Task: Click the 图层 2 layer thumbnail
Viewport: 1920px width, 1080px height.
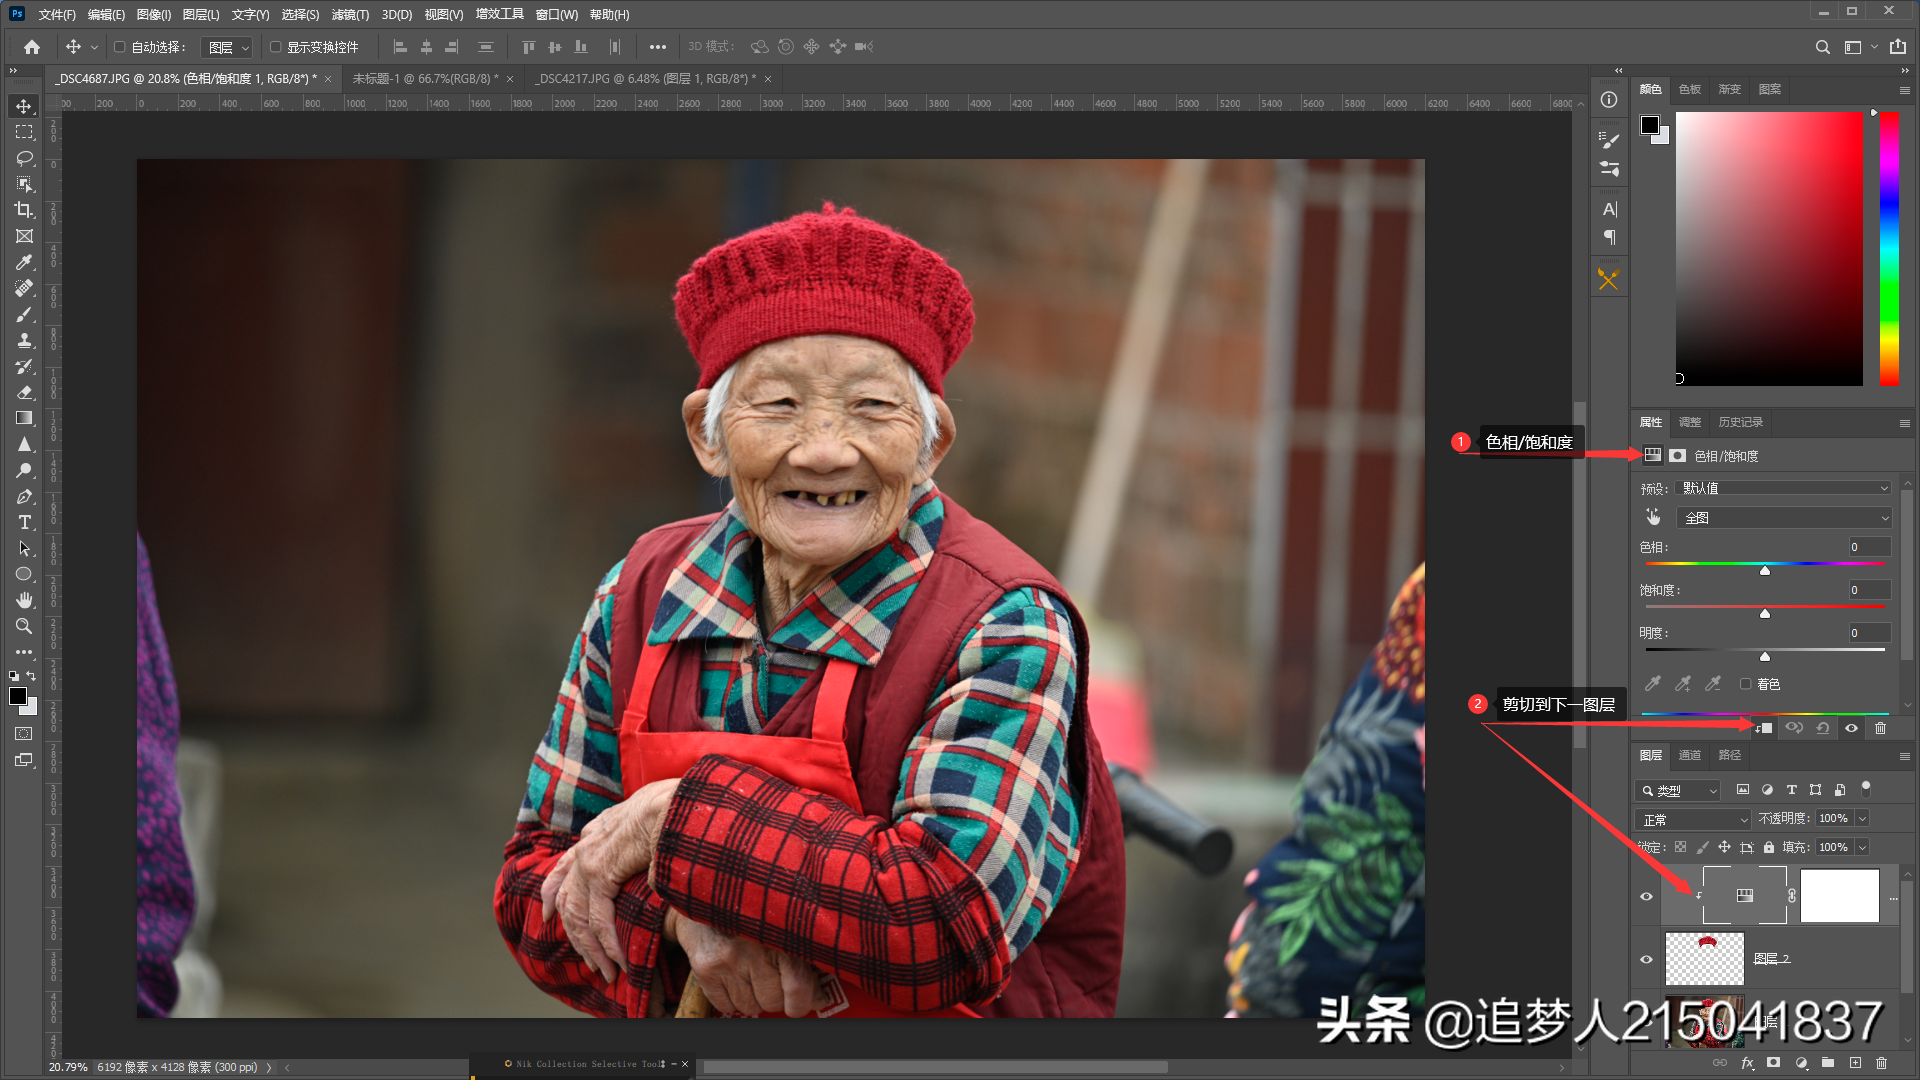Action: tap(1704, 959)
